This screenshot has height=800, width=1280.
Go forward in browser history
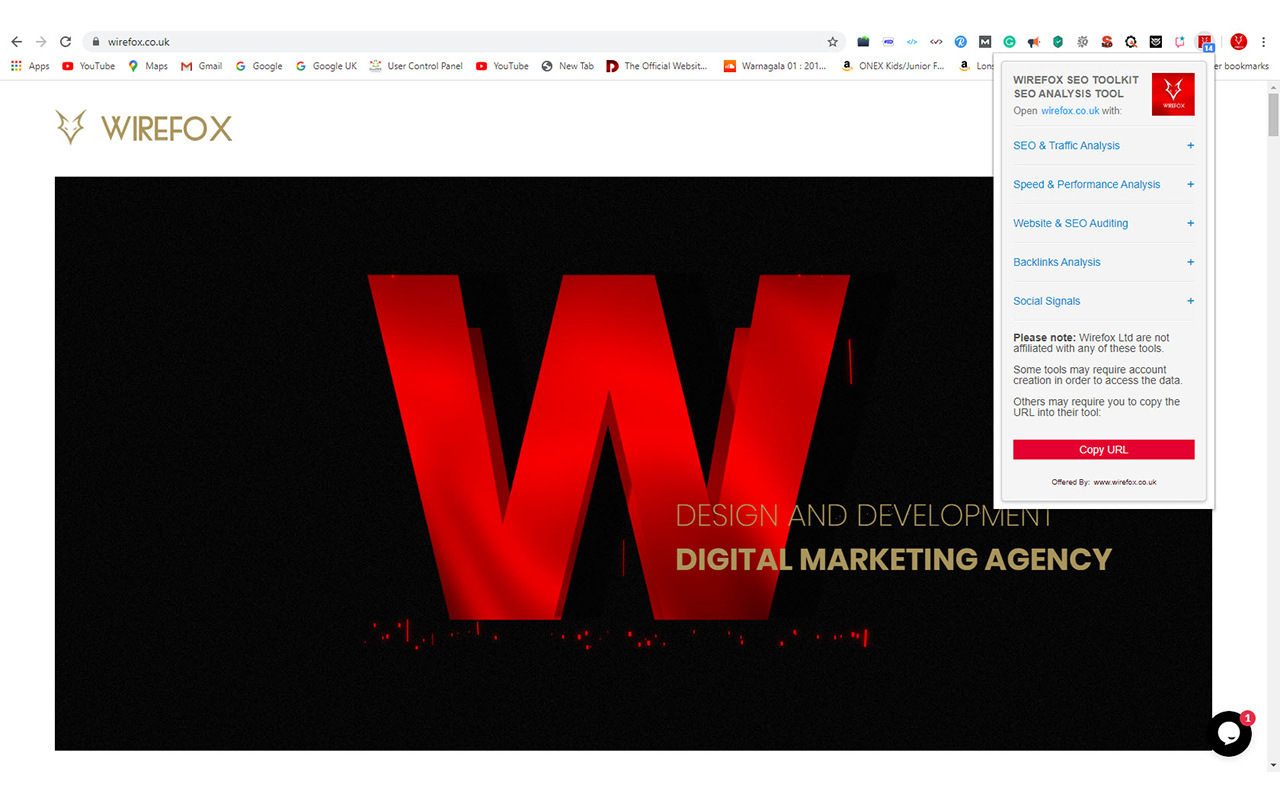point(41,42)
